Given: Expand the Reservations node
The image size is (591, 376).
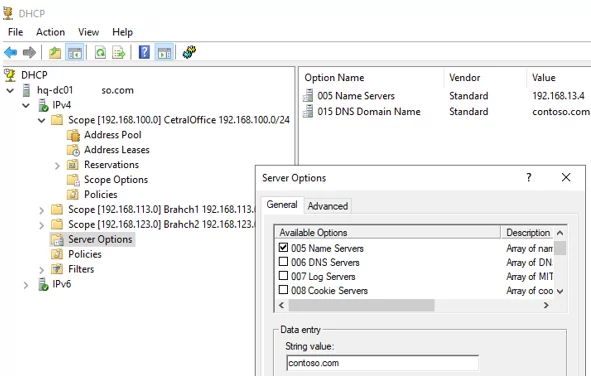Looking at the screenshot, I should coord(57,165).
